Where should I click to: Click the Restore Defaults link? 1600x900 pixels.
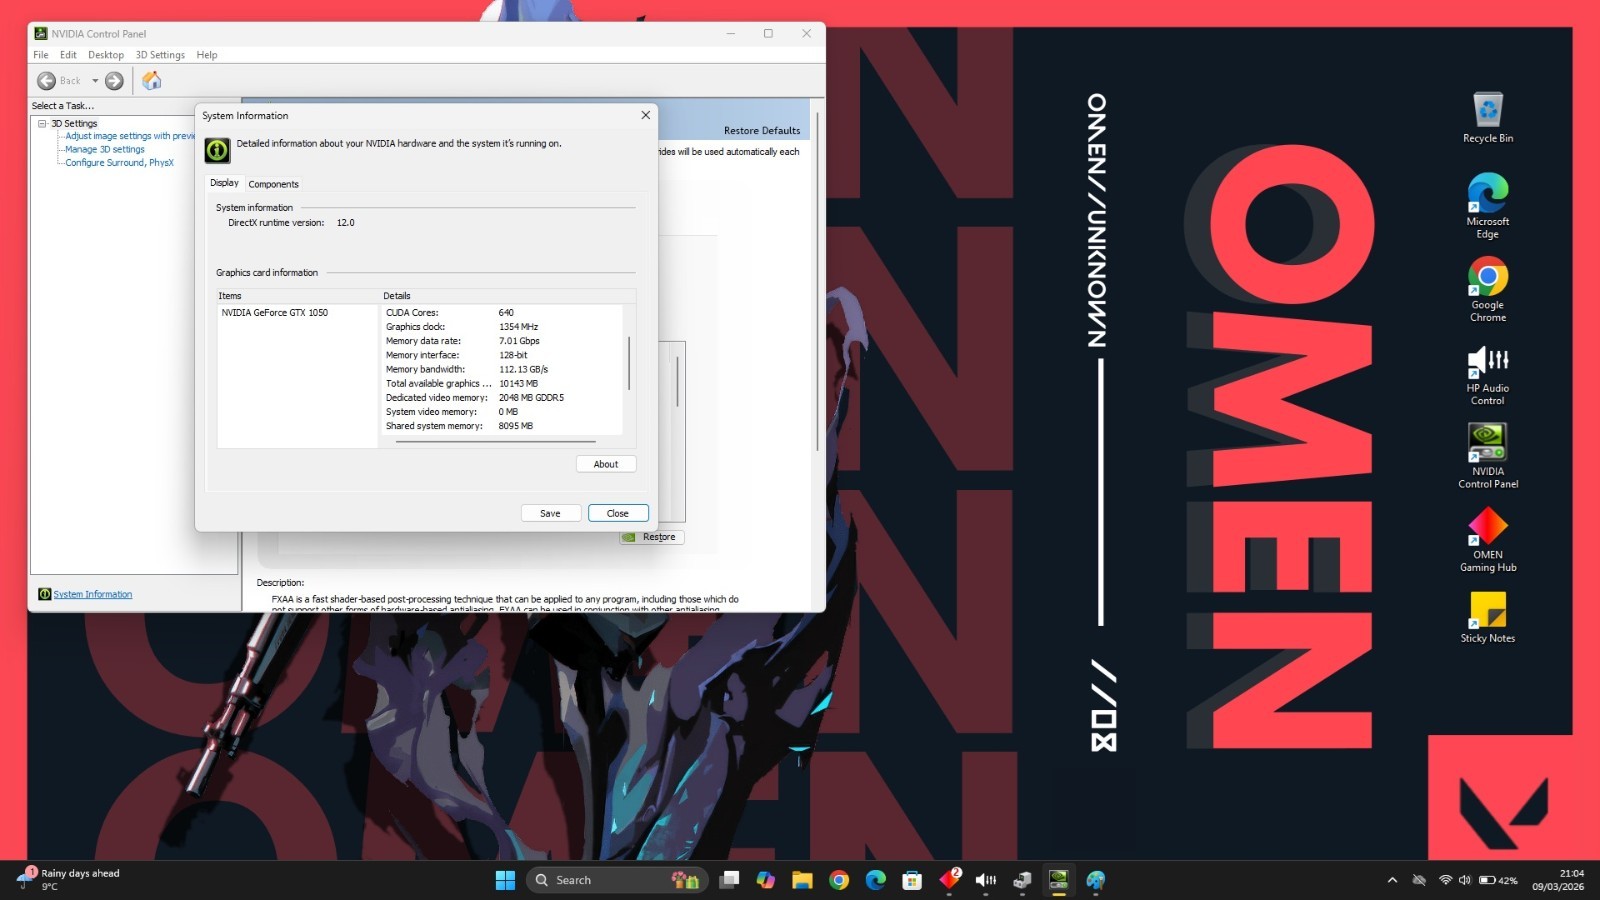pos(762,131)
